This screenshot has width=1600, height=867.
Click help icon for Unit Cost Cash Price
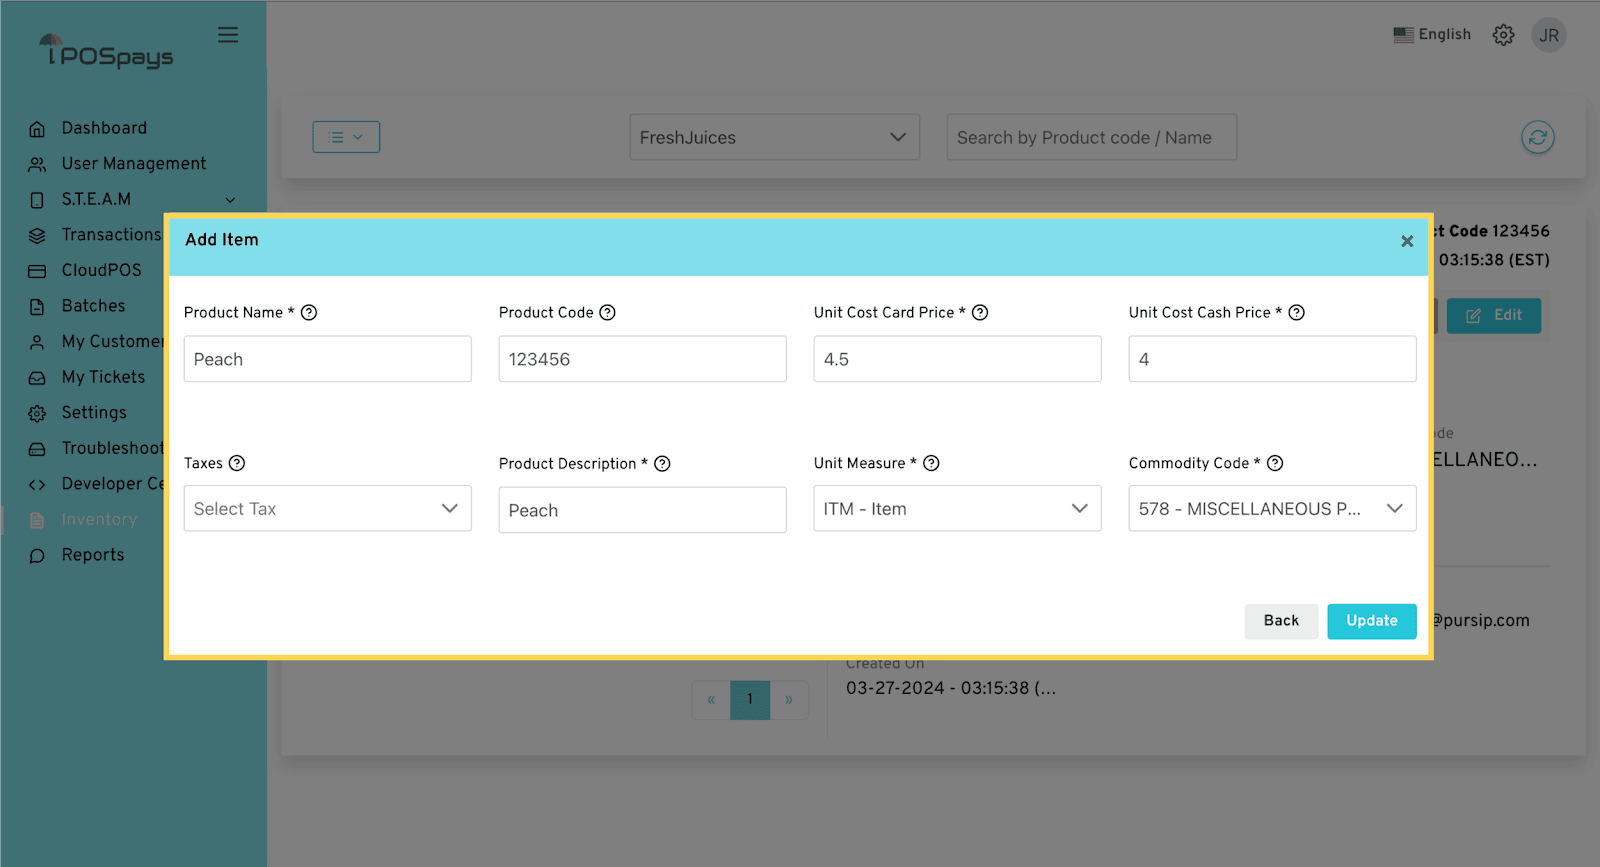point(1296,313)
